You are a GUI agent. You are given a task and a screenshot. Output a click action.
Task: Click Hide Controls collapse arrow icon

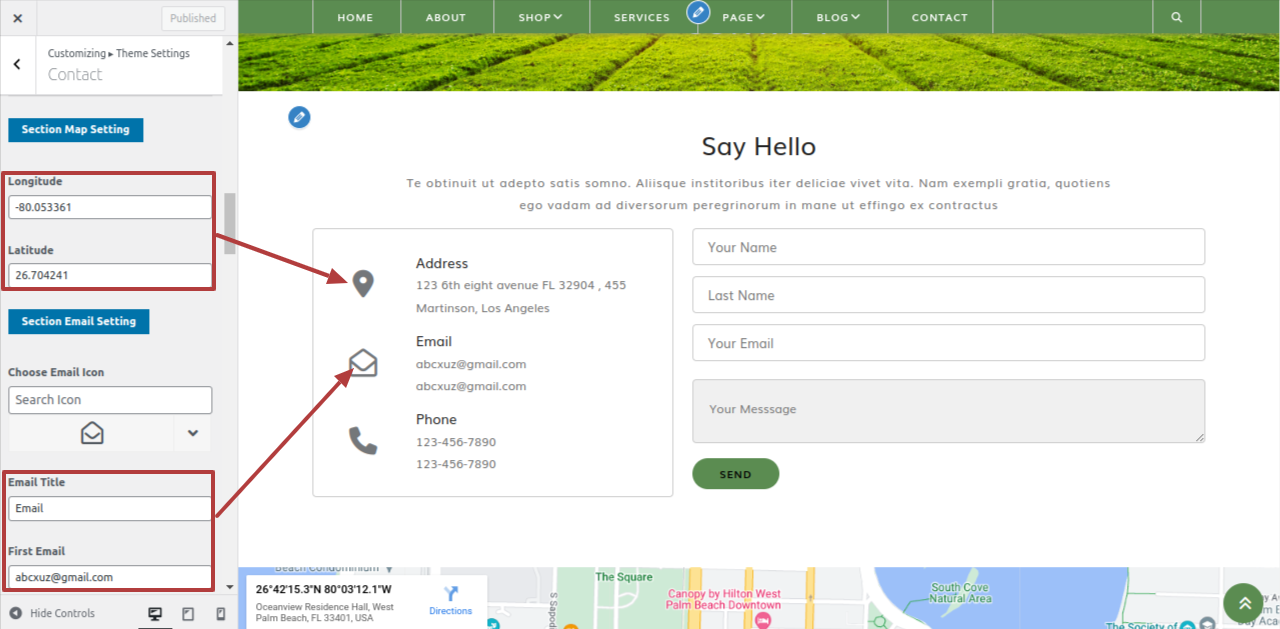point(16,613)
